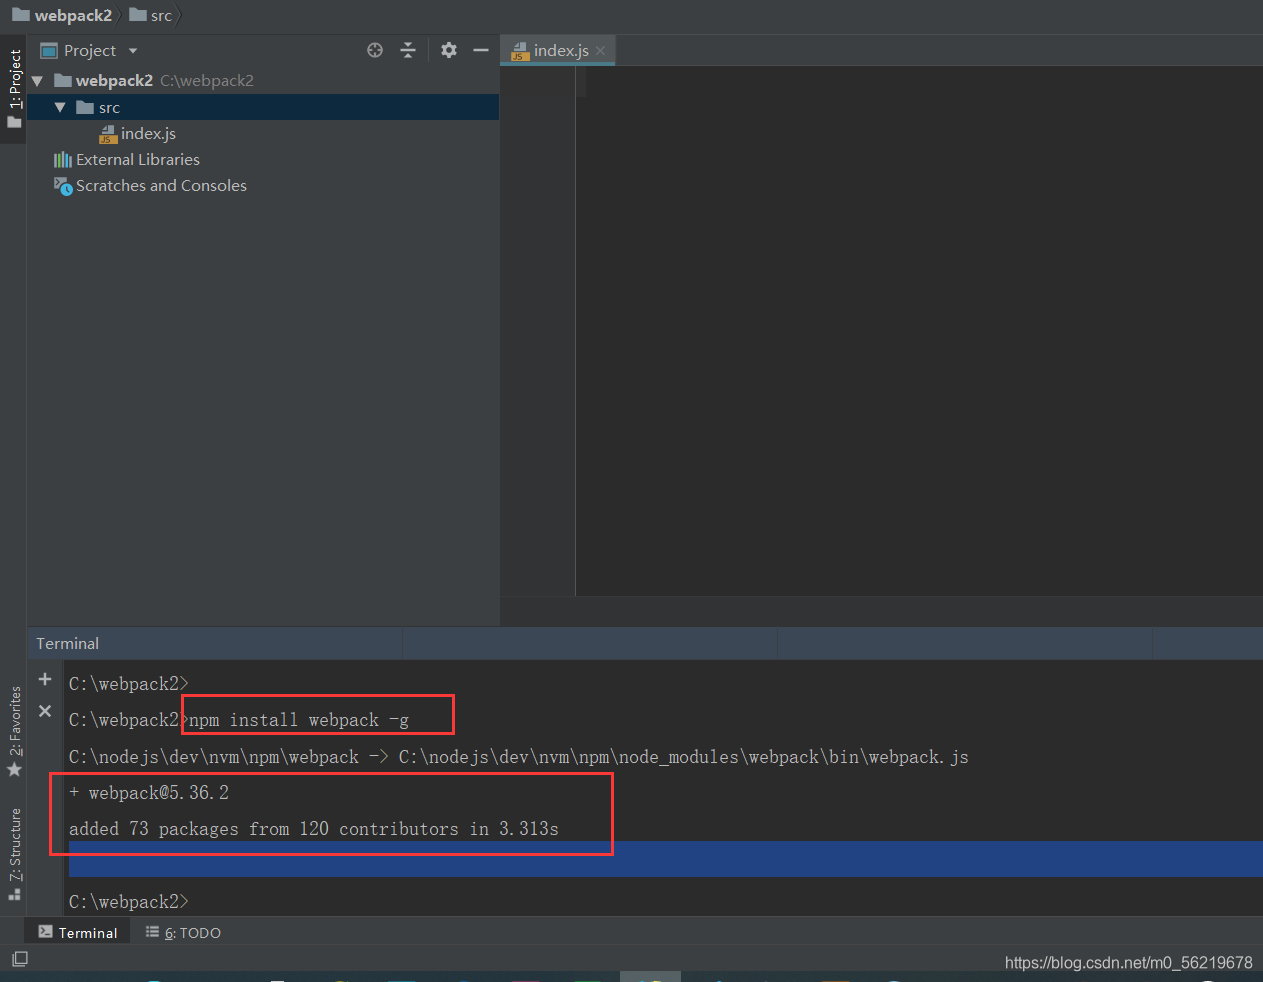Close the terminal session via the X icon

coord(44,710)
